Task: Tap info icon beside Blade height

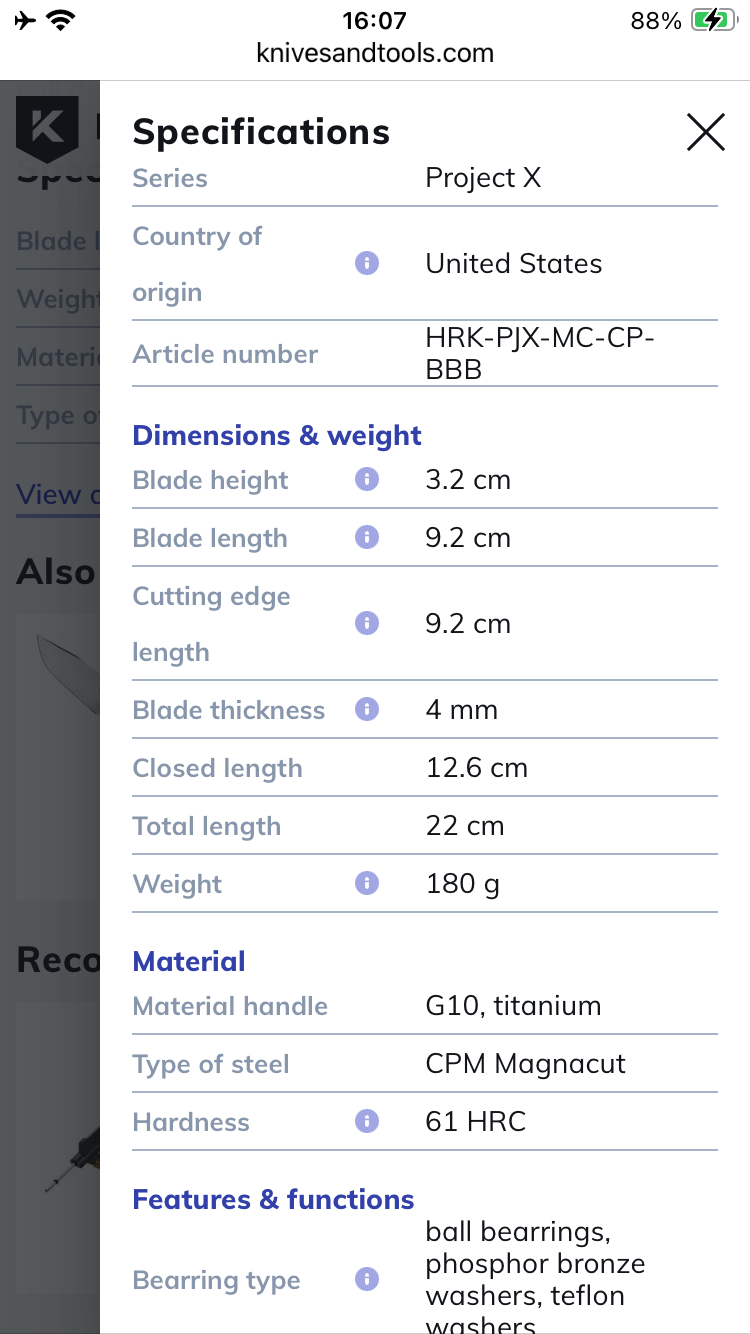Action: (x=367, y=480)
